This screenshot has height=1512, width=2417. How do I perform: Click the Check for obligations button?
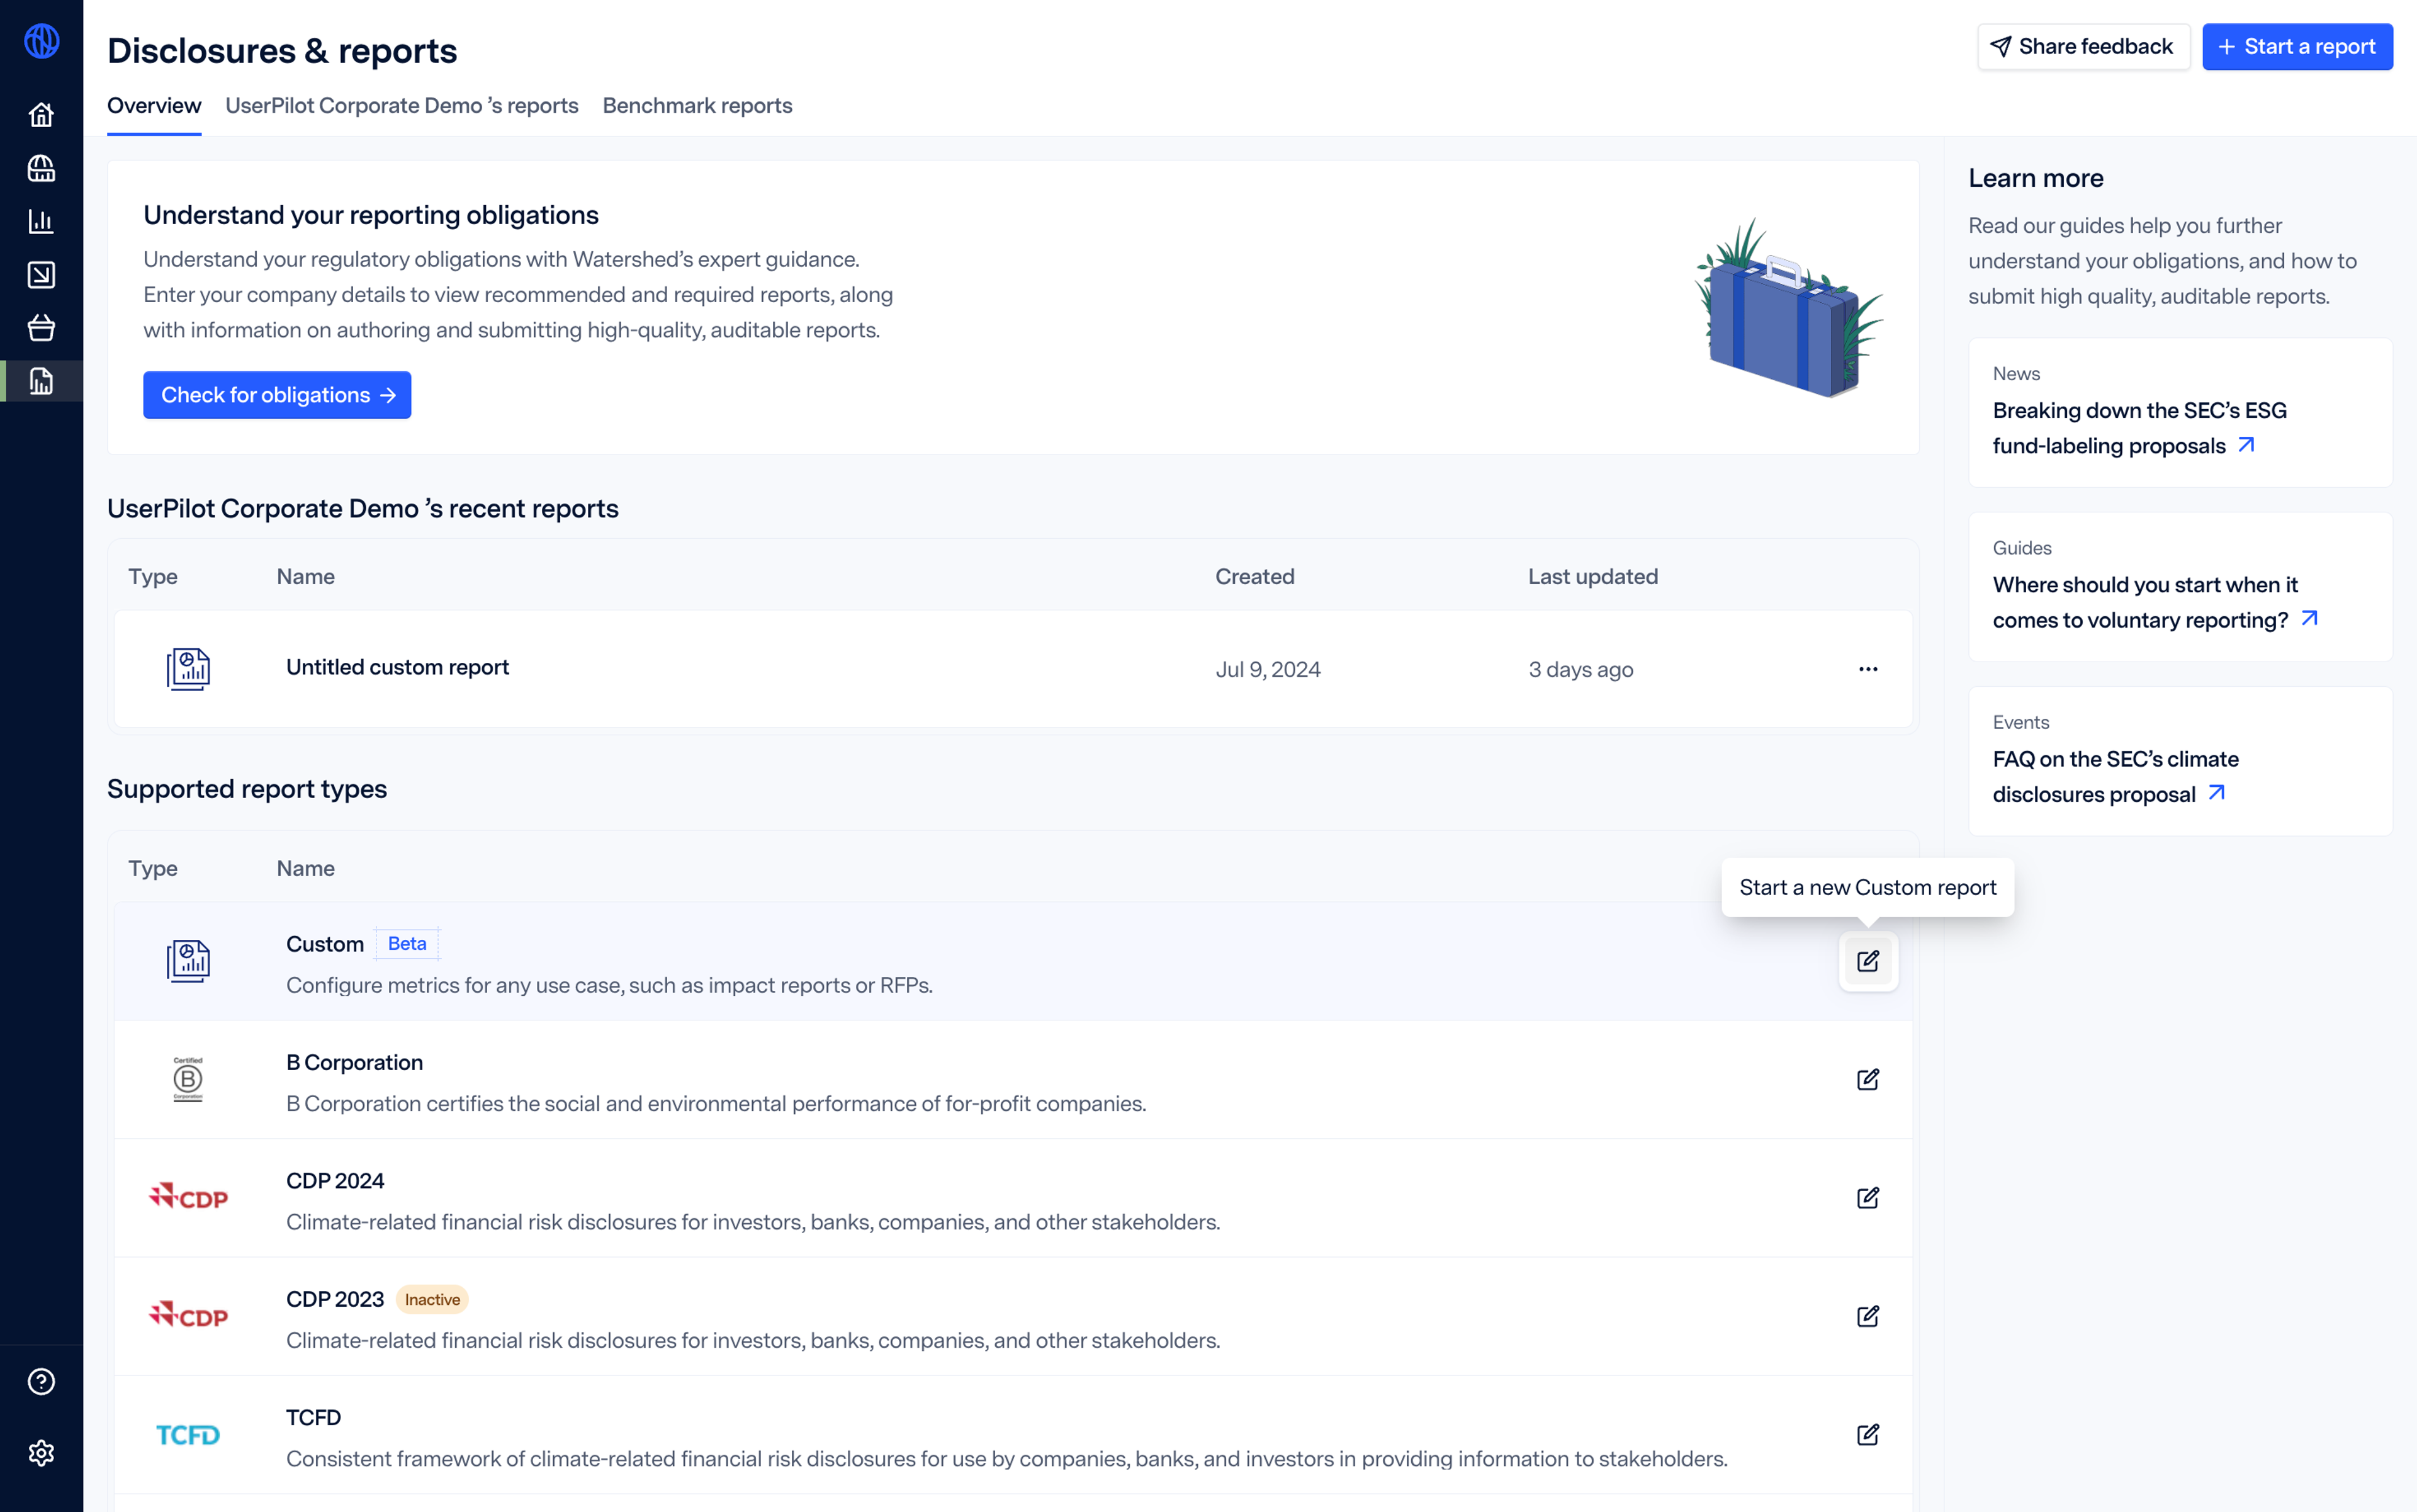point(277,395)
